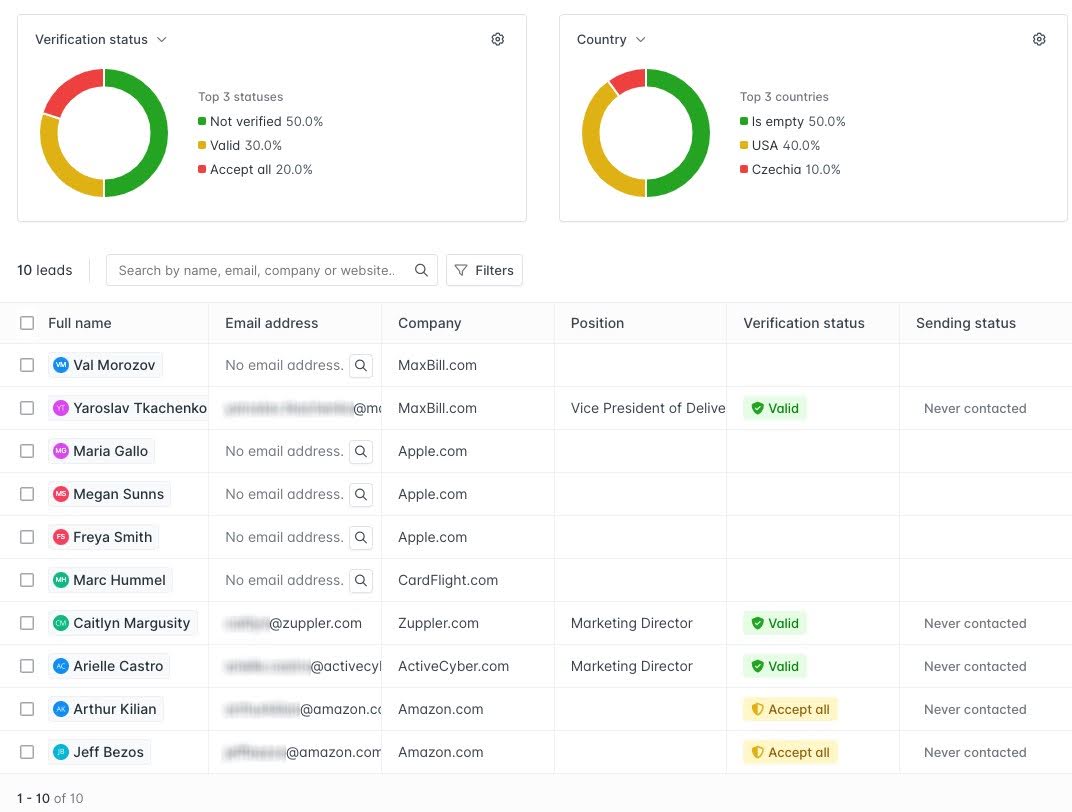
Task: Find email for Val Morozov
Action: click(x=361, y=366)
